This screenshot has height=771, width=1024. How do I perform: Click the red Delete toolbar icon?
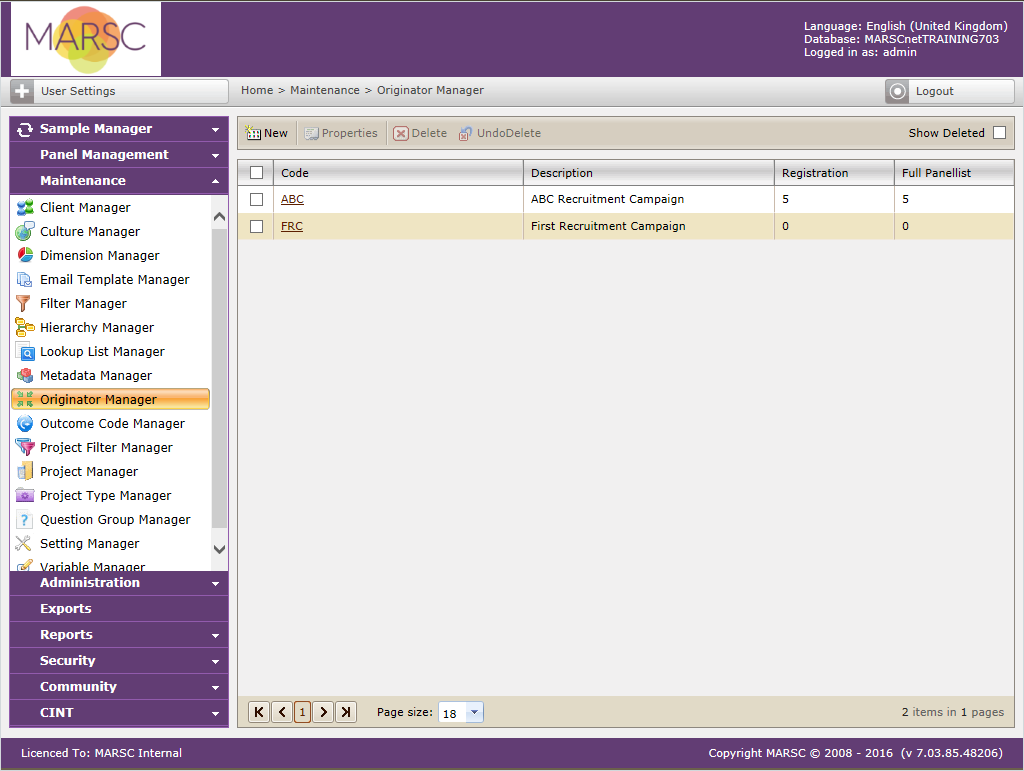coord(401,133)
